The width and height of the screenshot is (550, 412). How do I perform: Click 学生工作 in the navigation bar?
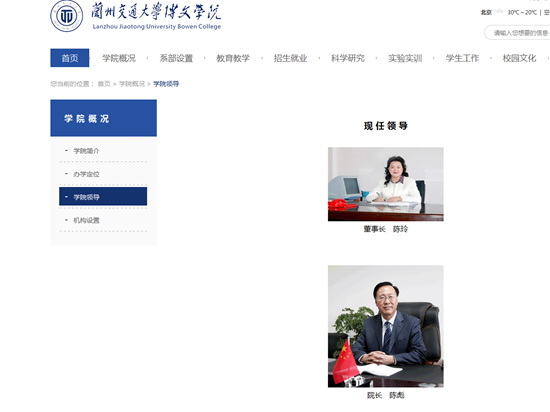[462, 58]
